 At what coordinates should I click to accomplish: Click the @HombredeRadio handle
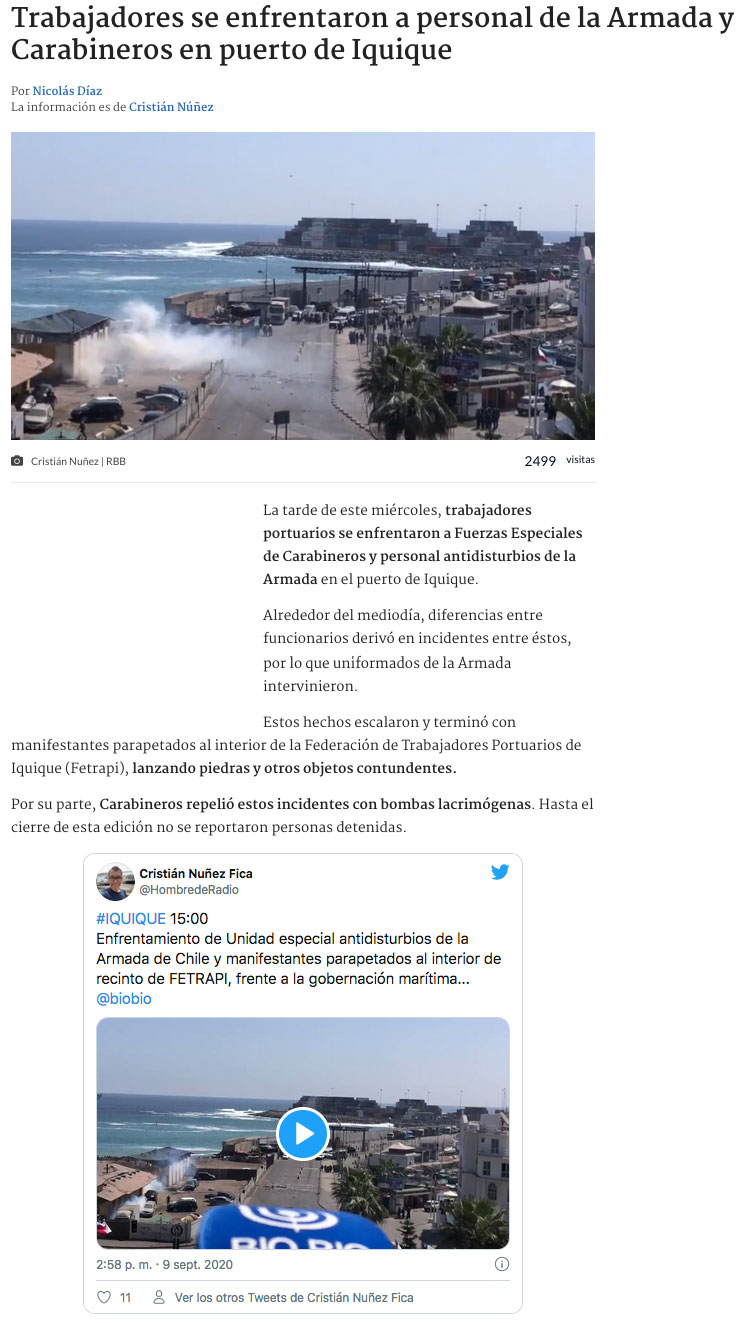[189, 889]
